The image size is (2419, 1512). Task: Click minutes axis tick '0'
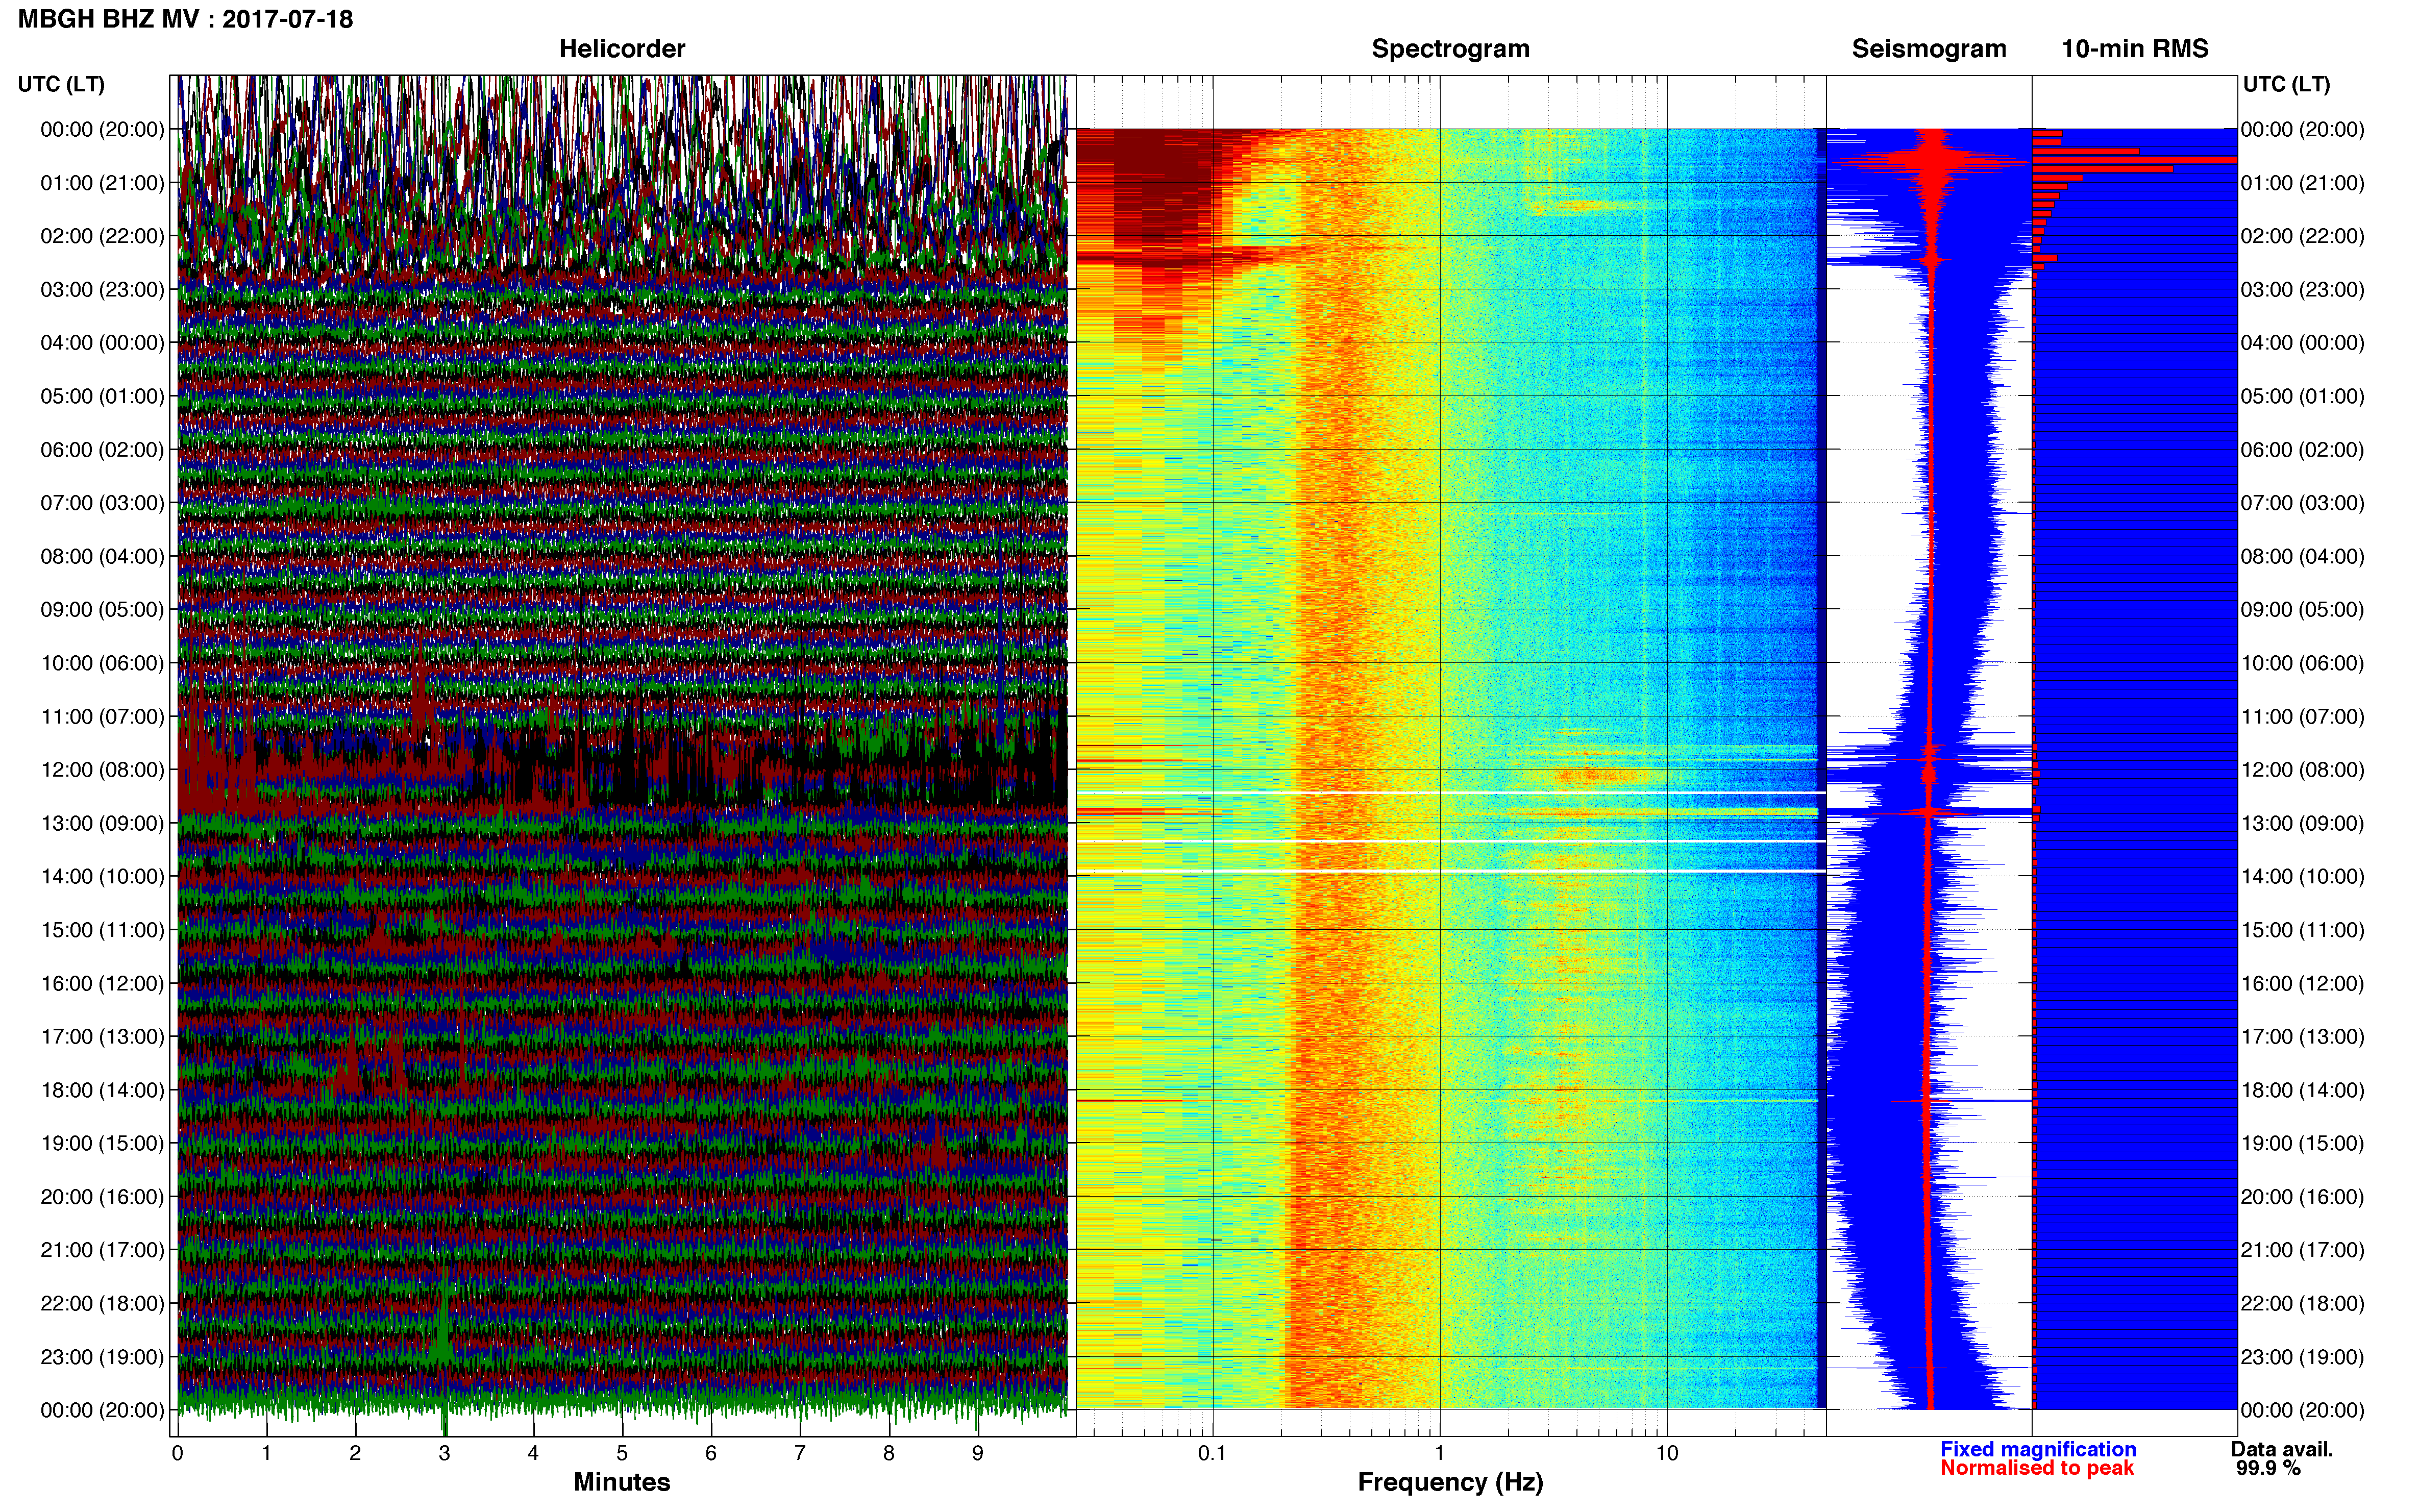pos(177,1454)
